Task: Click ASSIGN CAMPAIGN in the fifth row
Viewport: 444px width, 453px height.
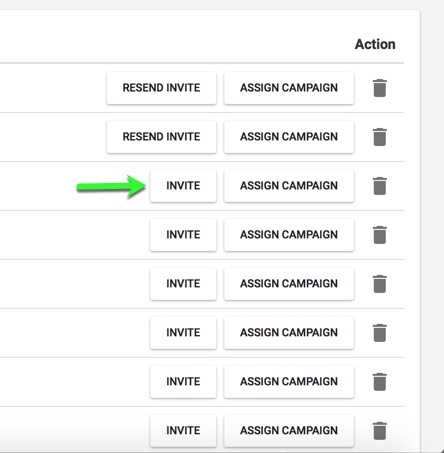Action: pyautogui.click(x=289, y=284)
